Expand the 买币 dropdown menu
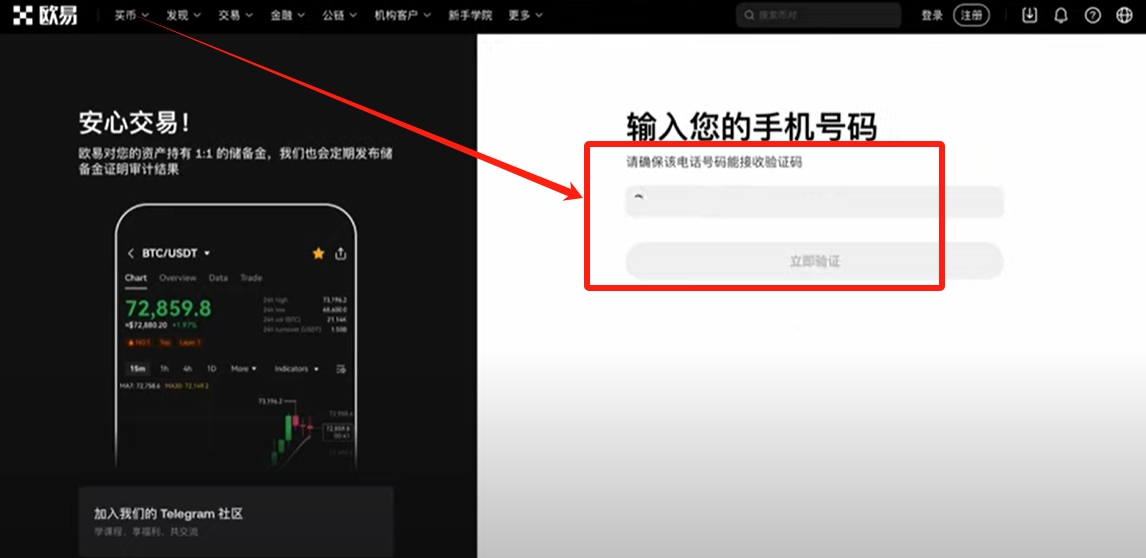1146x558 pixels. coord(131,15)
